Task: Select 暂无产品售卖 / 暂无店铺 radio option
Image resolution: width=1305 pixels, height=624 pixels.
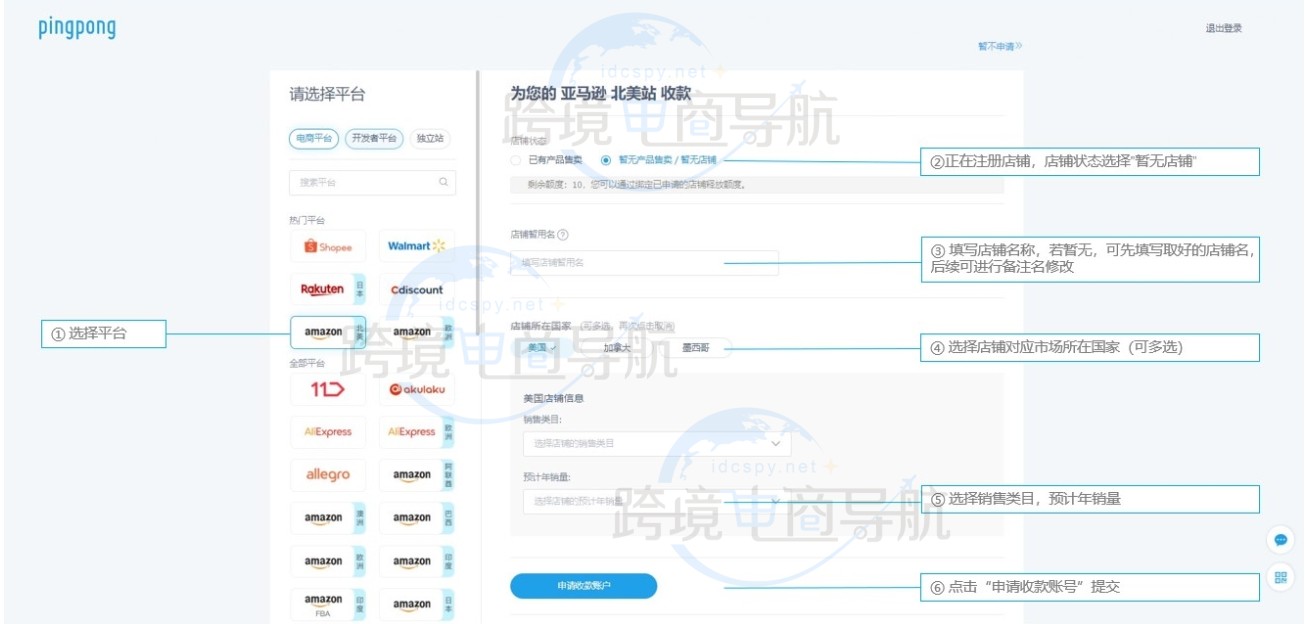Action: click(x=606, y=160)
